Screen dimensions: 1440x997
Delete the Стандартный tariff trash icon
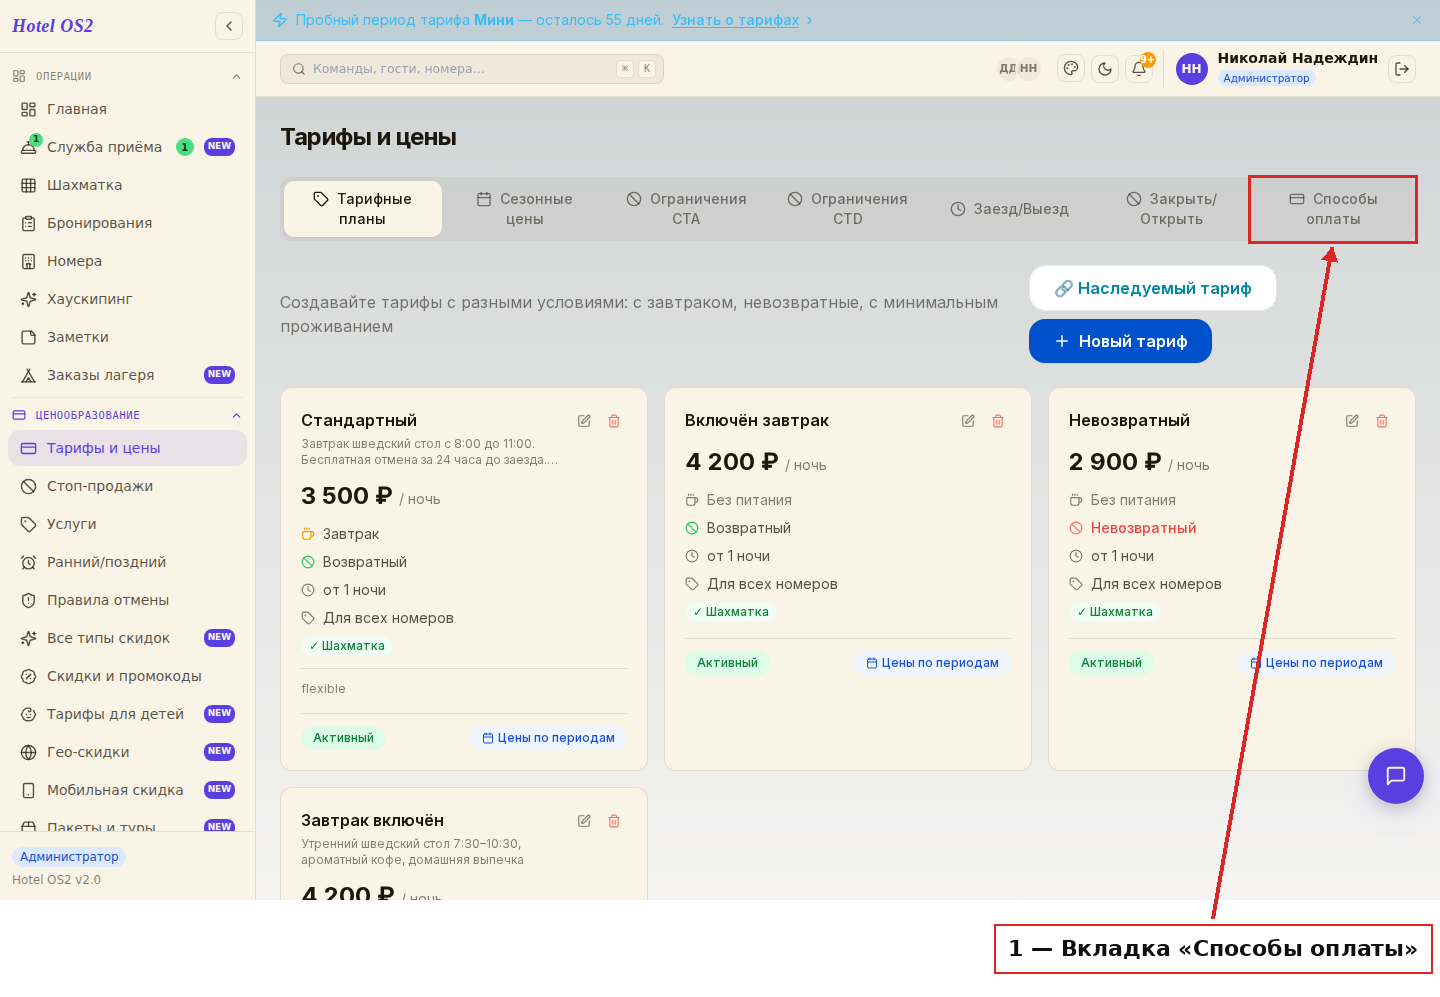614,421
